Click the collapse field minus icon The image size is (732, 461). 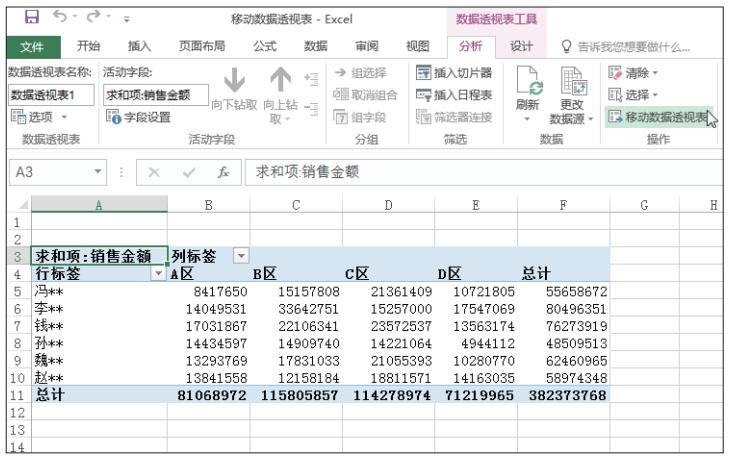click(x=311, y=108)
